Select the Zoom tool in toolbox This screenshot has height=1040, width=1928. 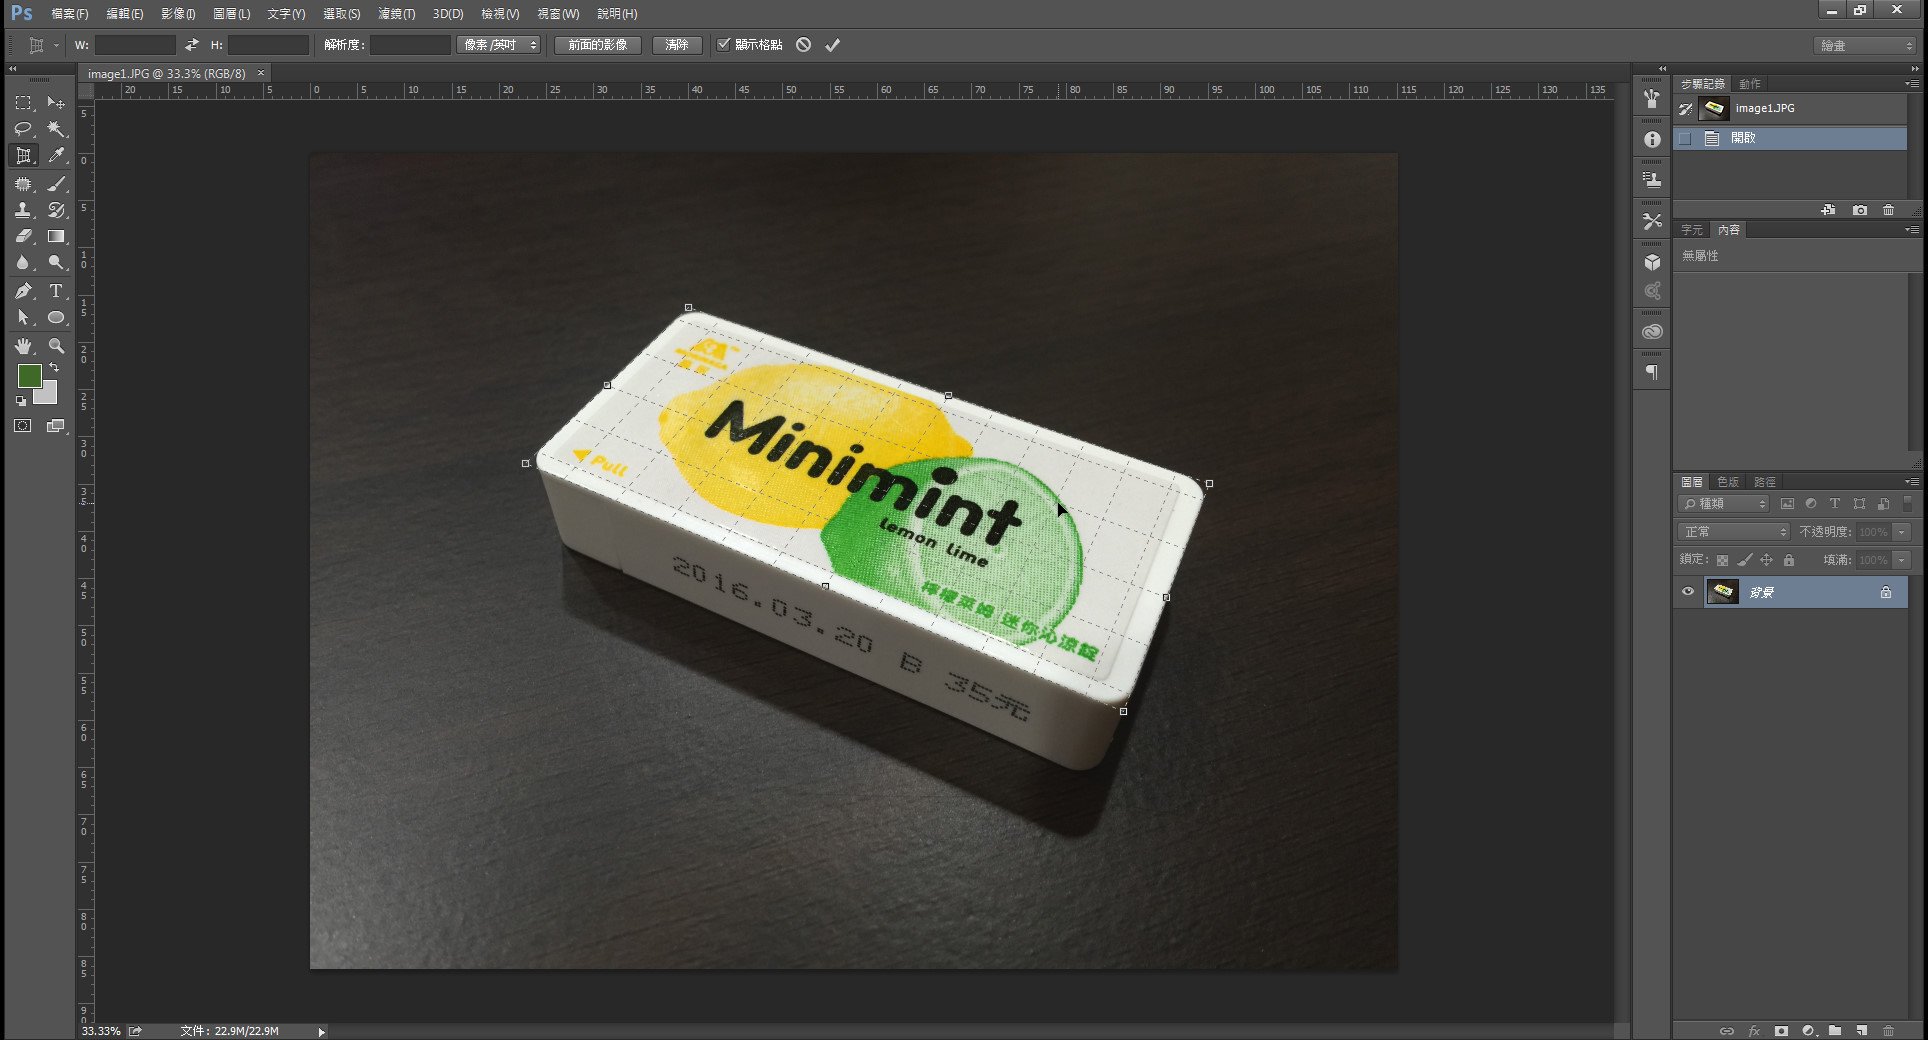56,346
